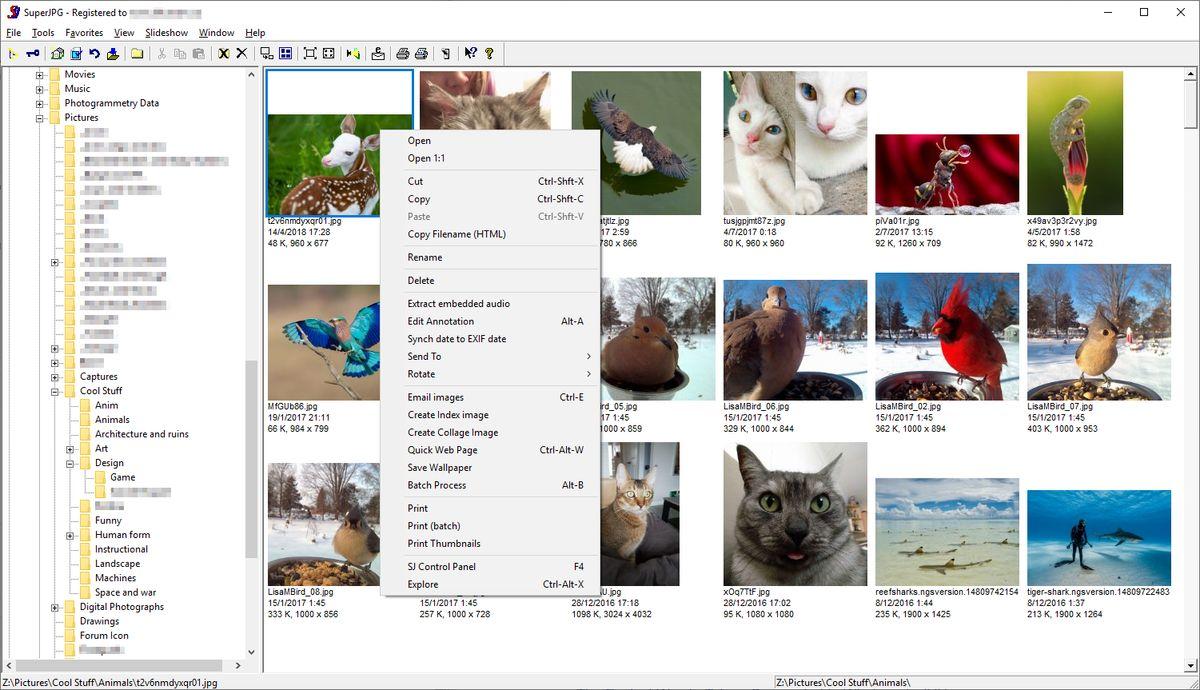Click the house-shaped toolbar icon
Viewport: 1200px width, 690px height.
(58, 53)
